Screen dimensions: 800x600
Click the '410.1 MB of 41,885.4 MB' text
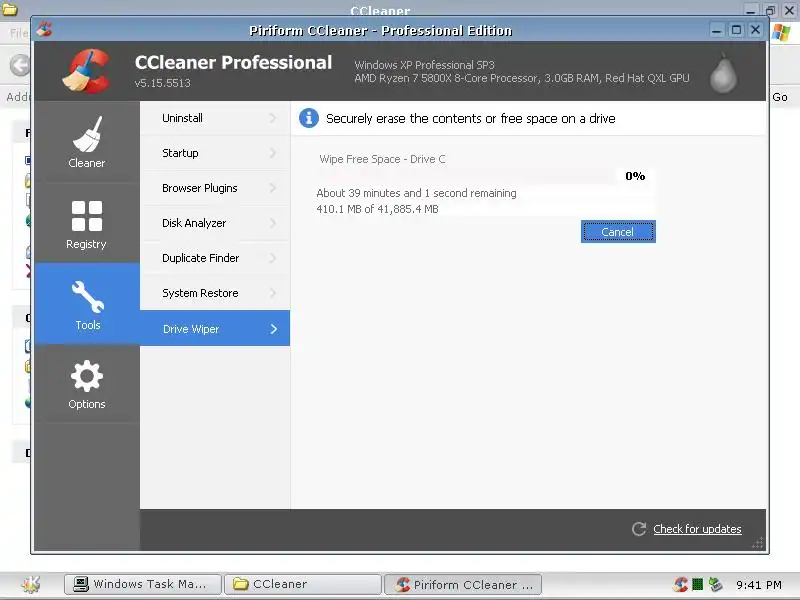377,209
